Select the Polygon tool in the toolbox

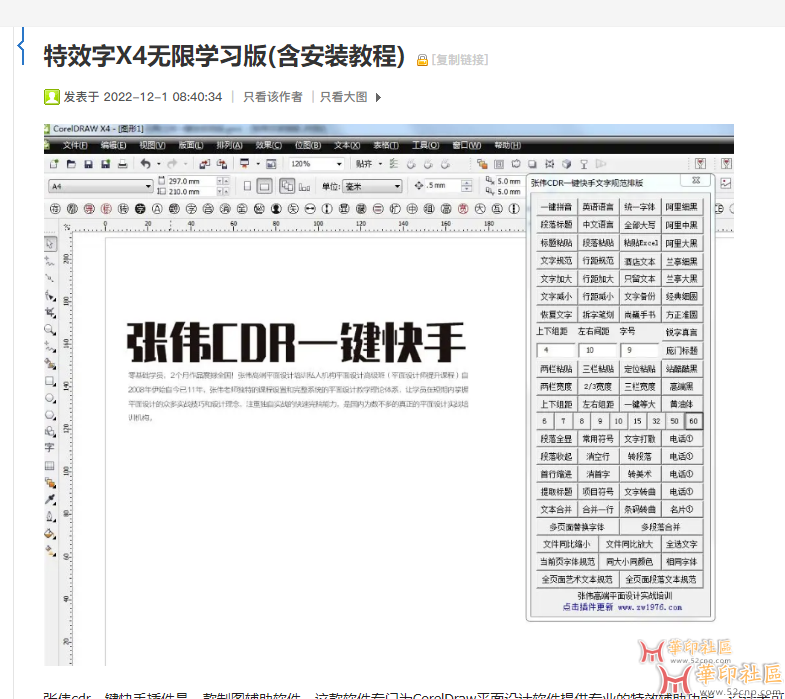pyautogui.click(x=50, y=415)
